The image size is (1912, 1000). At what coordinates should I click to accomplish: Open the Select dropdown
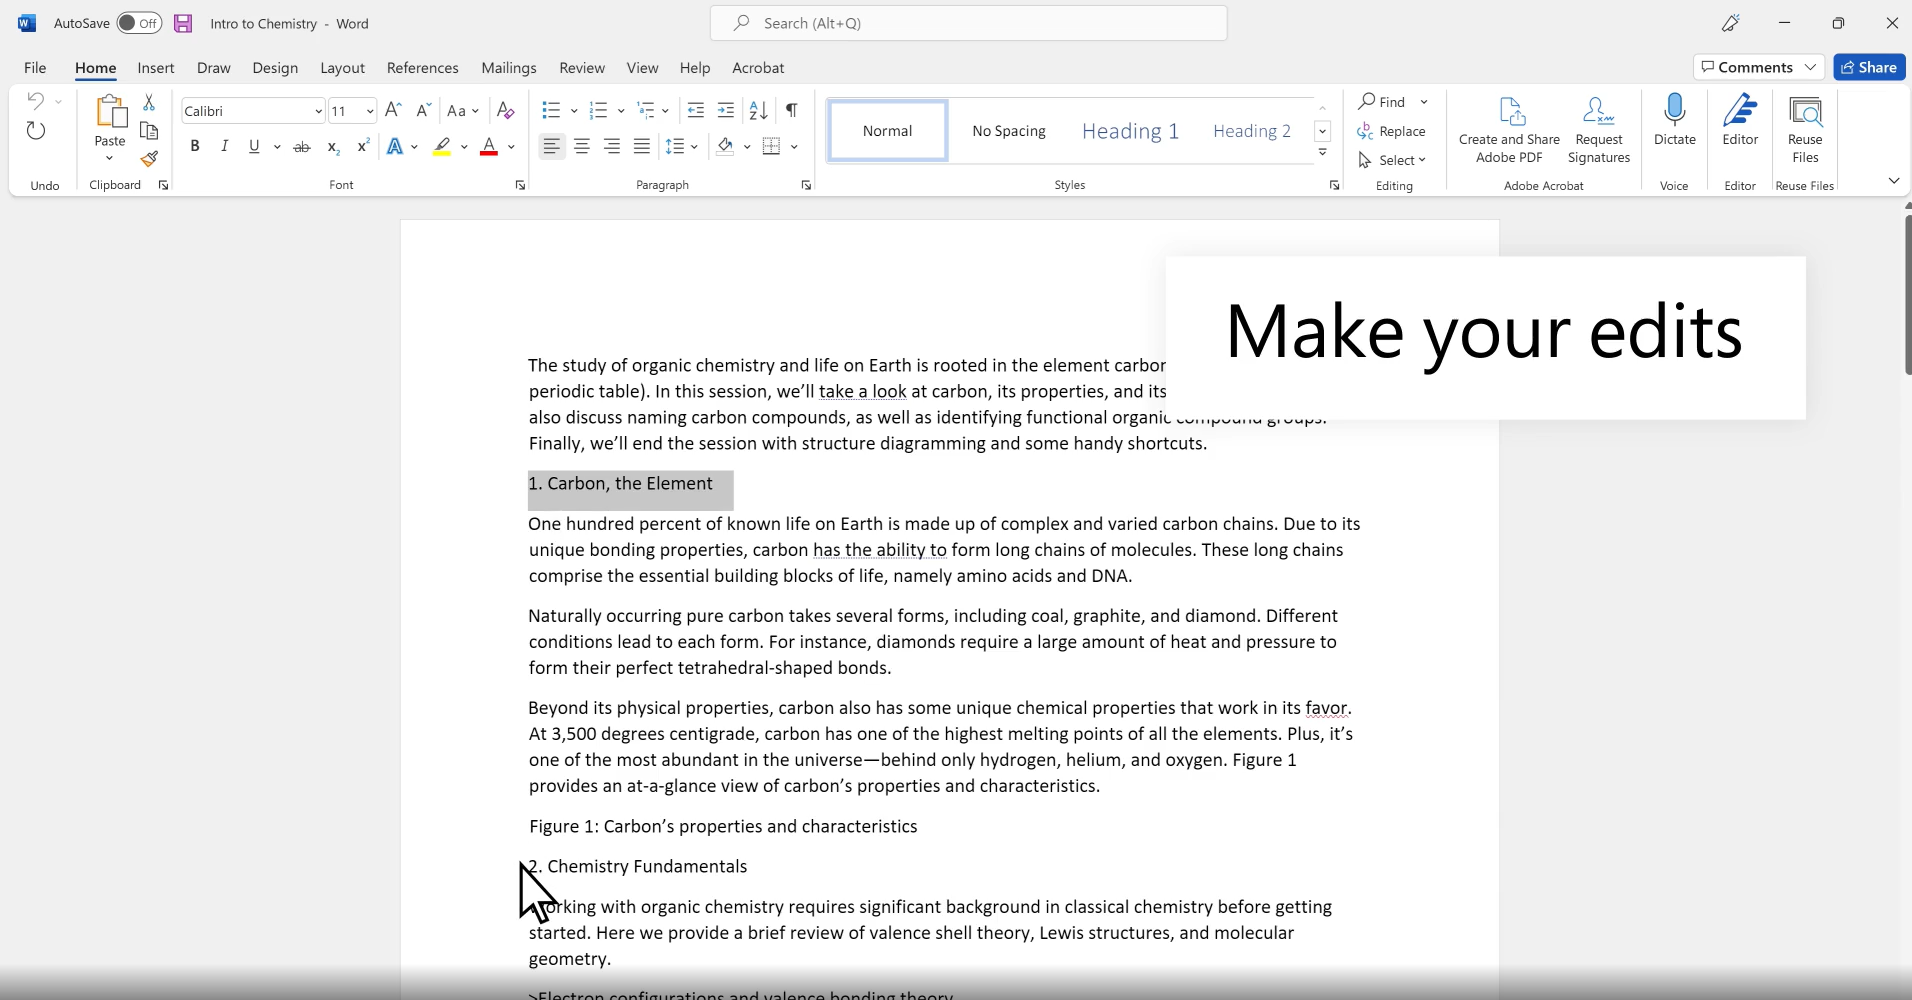(x=1392, y=160)
